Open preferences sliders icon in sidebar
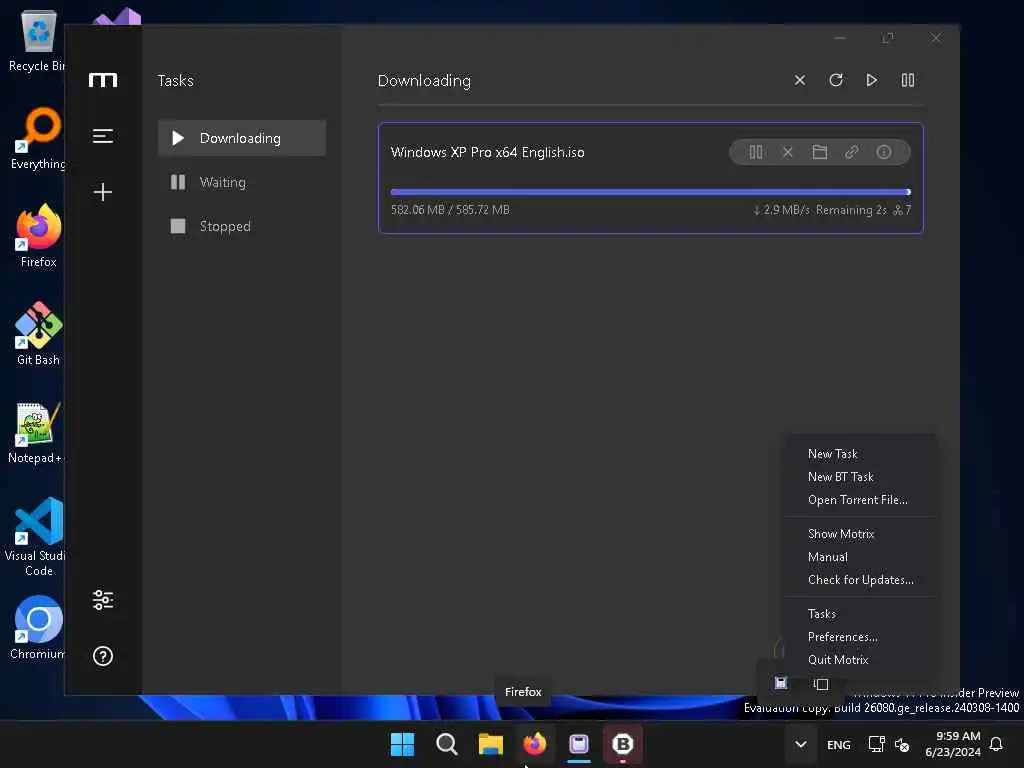The width and height of the screenshot is (1024, 768). pyautogui.click(x=103, y=600)
